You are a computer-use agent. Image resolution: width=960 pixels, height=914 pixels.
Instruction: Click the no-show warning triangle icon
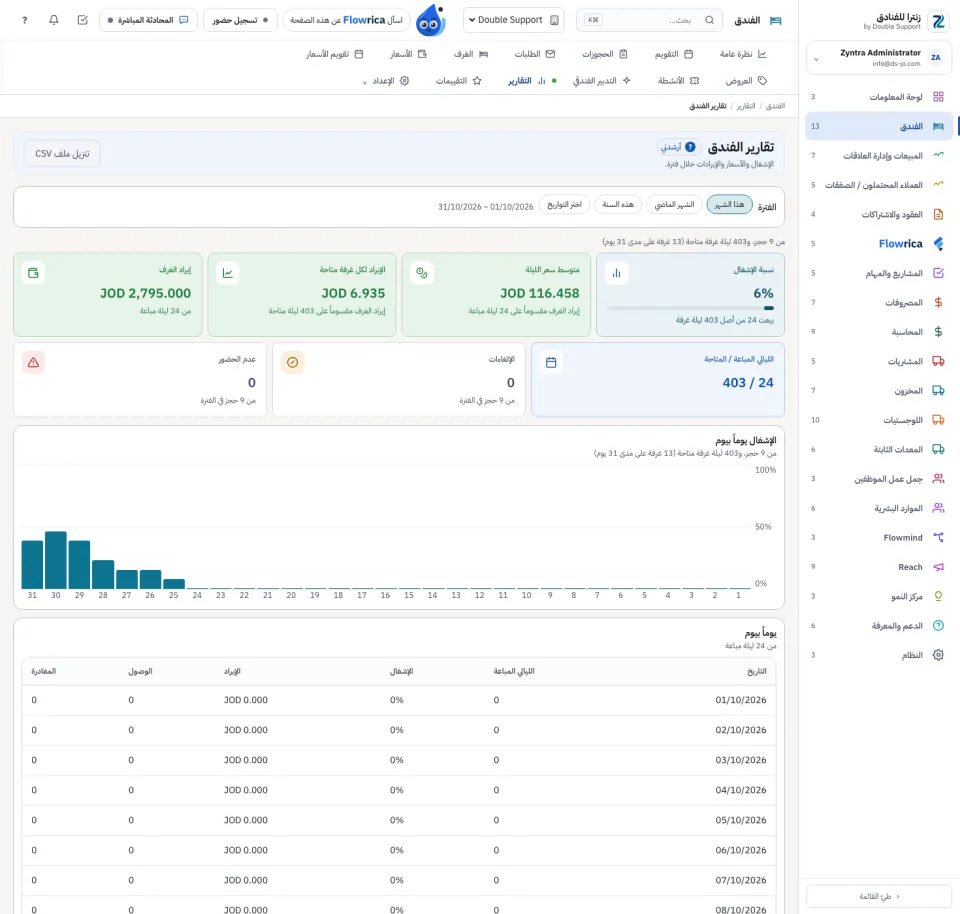[x=33, y=362]
